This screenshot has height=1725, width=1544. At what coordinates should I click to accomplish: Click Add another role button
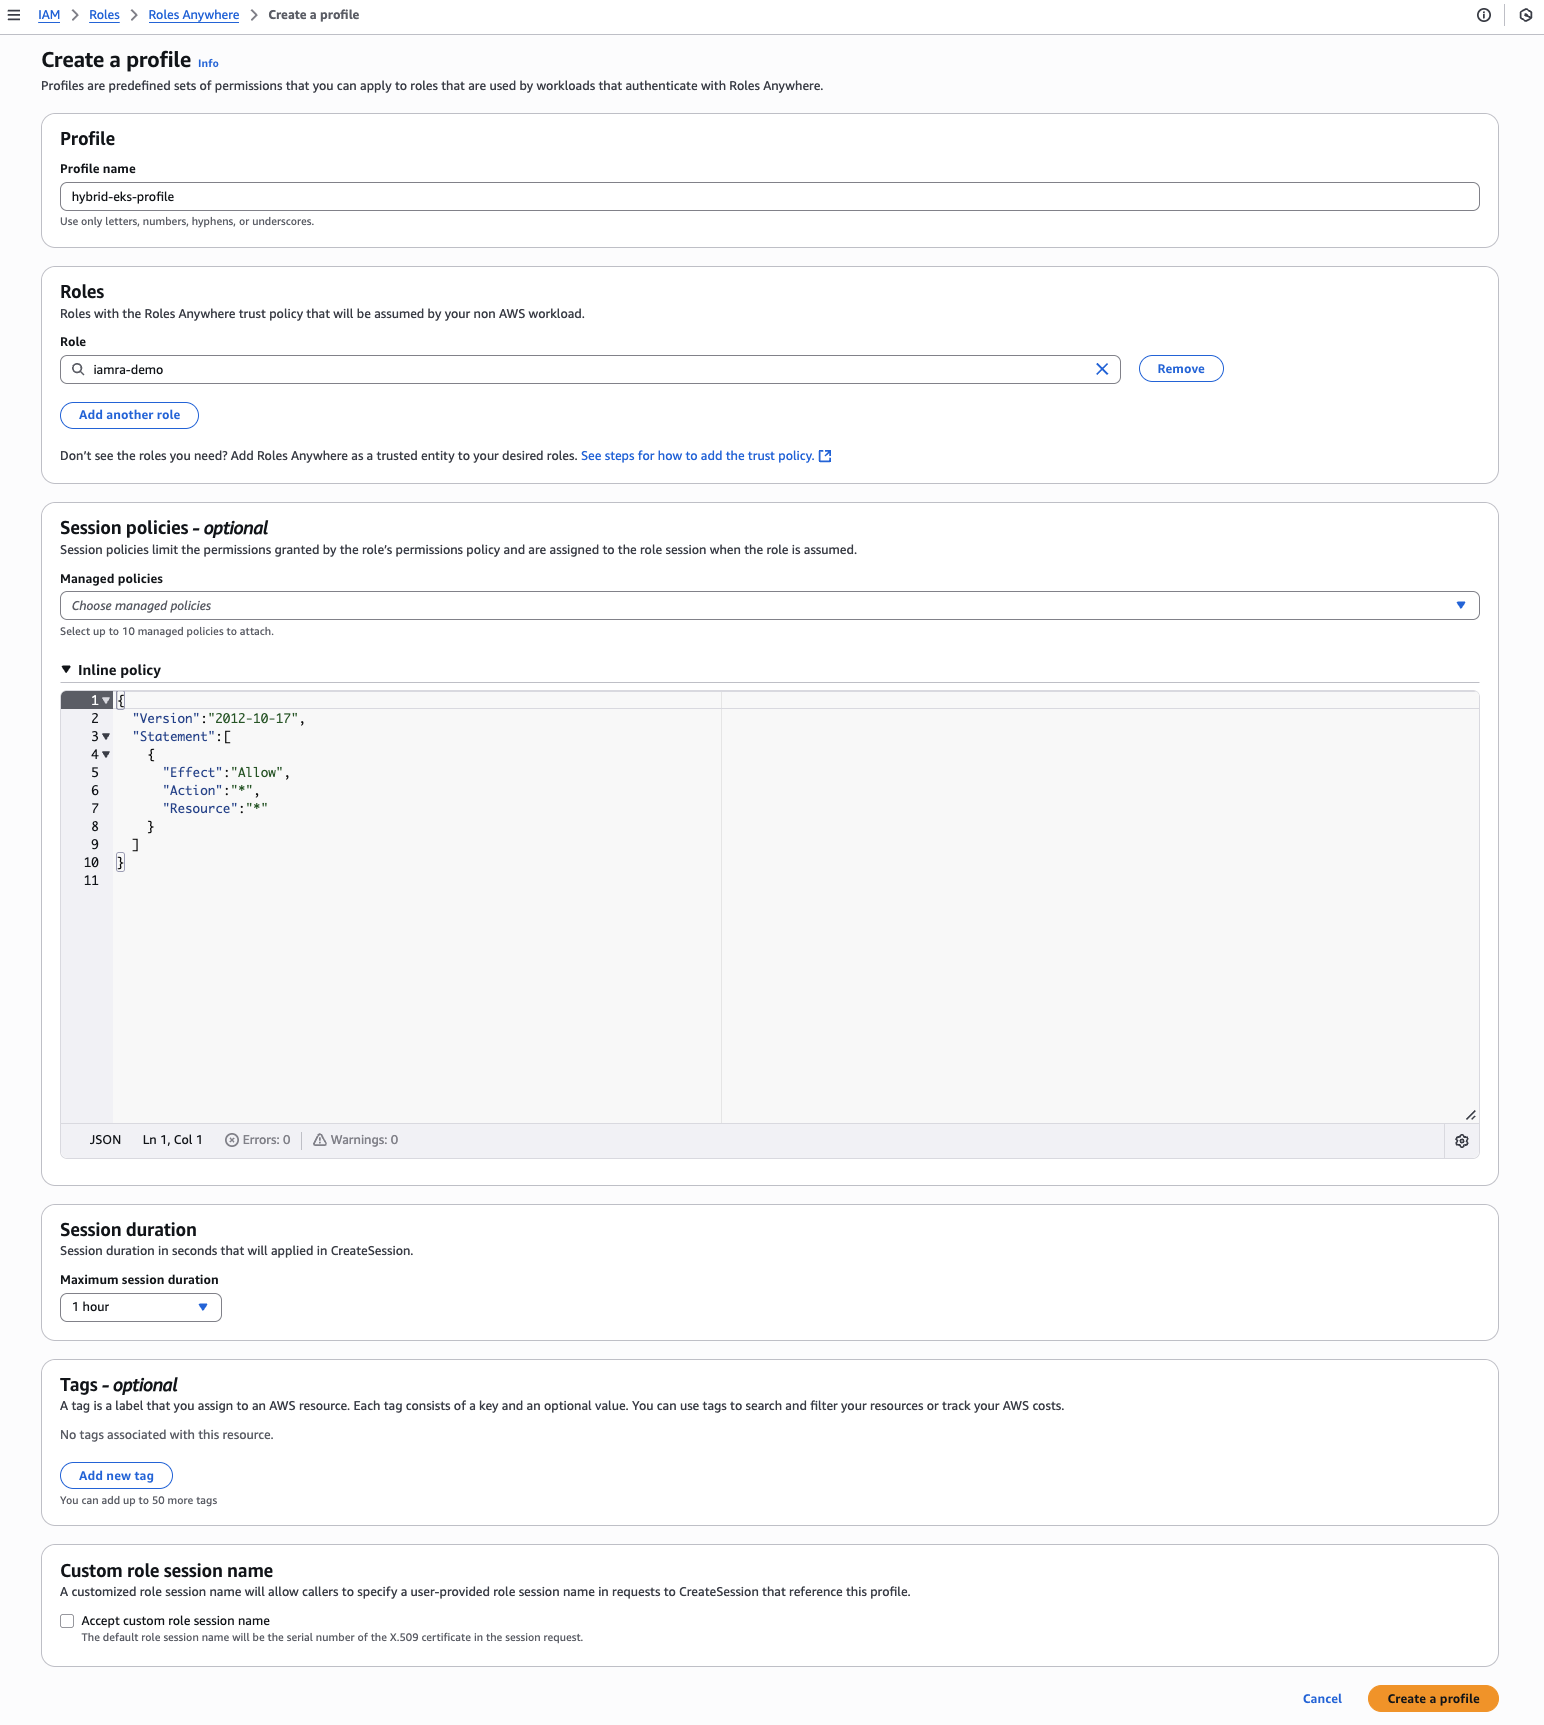point(129,415)
